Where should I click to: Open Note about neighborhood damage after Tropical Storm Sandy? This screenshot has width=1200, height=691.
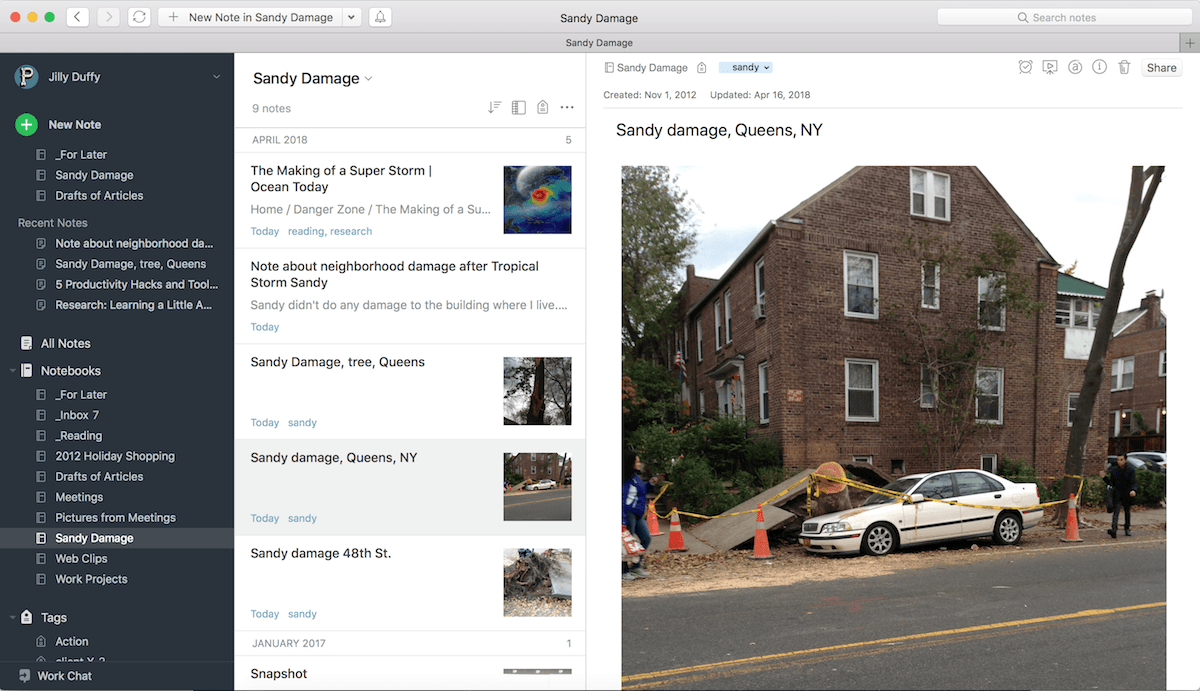click(x=410, y=296)
